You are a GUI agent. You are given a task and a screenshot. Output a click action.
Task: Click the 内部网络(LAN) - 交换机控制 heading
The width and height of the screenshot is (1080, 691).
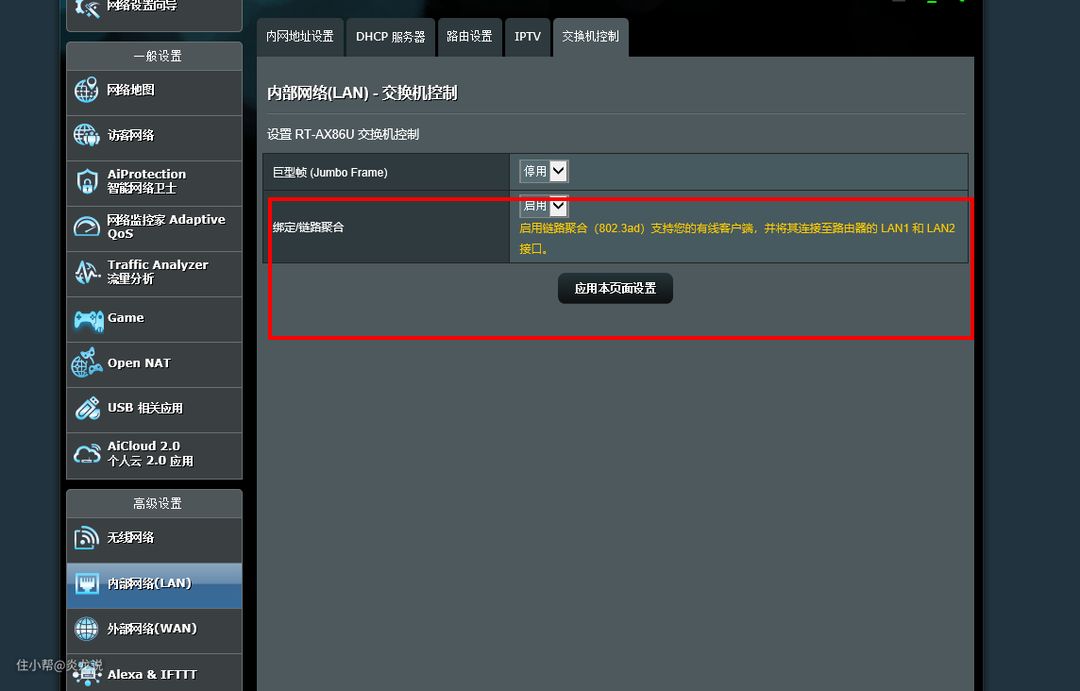point(362,93)
